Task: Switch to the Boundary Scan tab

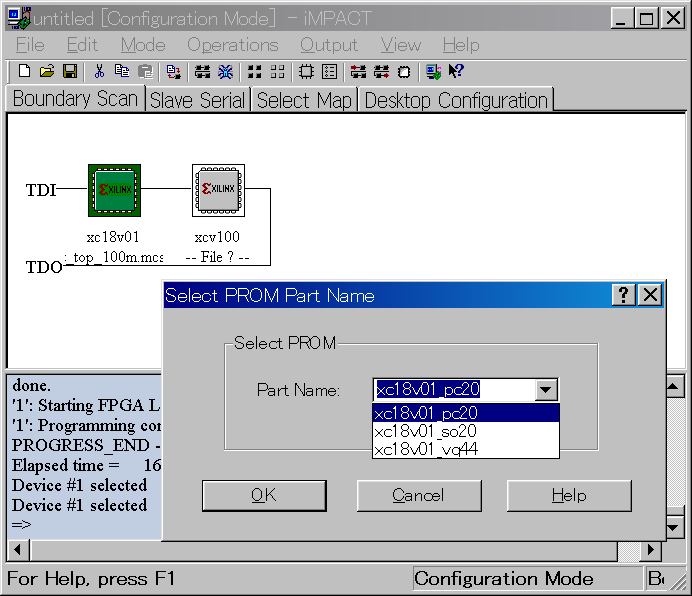Action: click(x=75, y=98)
